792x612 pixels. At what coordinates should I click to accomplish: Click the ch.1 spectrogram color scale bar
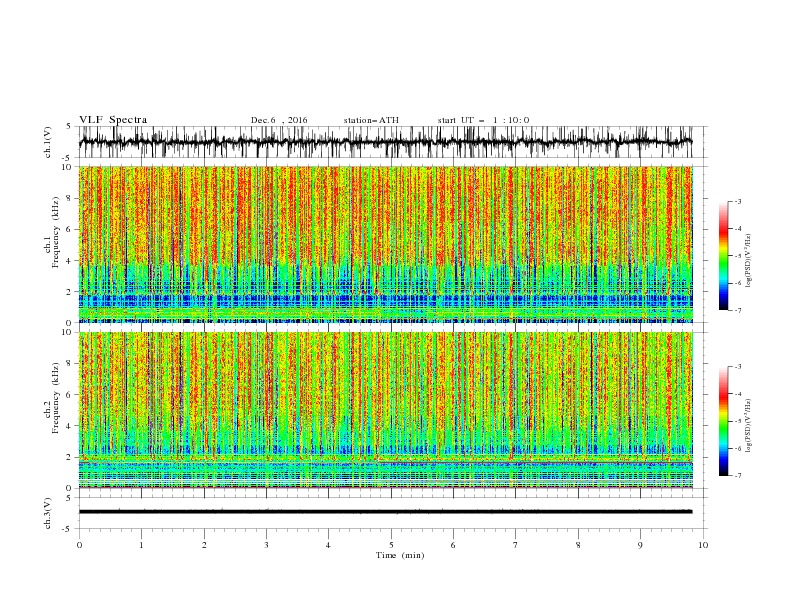[723, 256]
